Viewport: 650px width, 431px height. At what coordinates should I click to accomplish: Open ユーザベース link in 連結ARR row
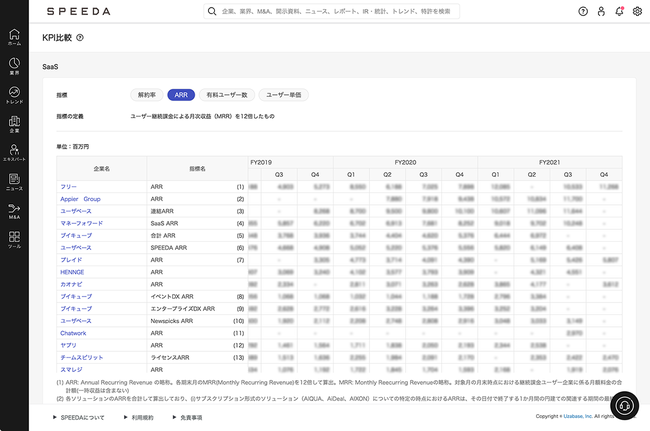coord(76,211)
